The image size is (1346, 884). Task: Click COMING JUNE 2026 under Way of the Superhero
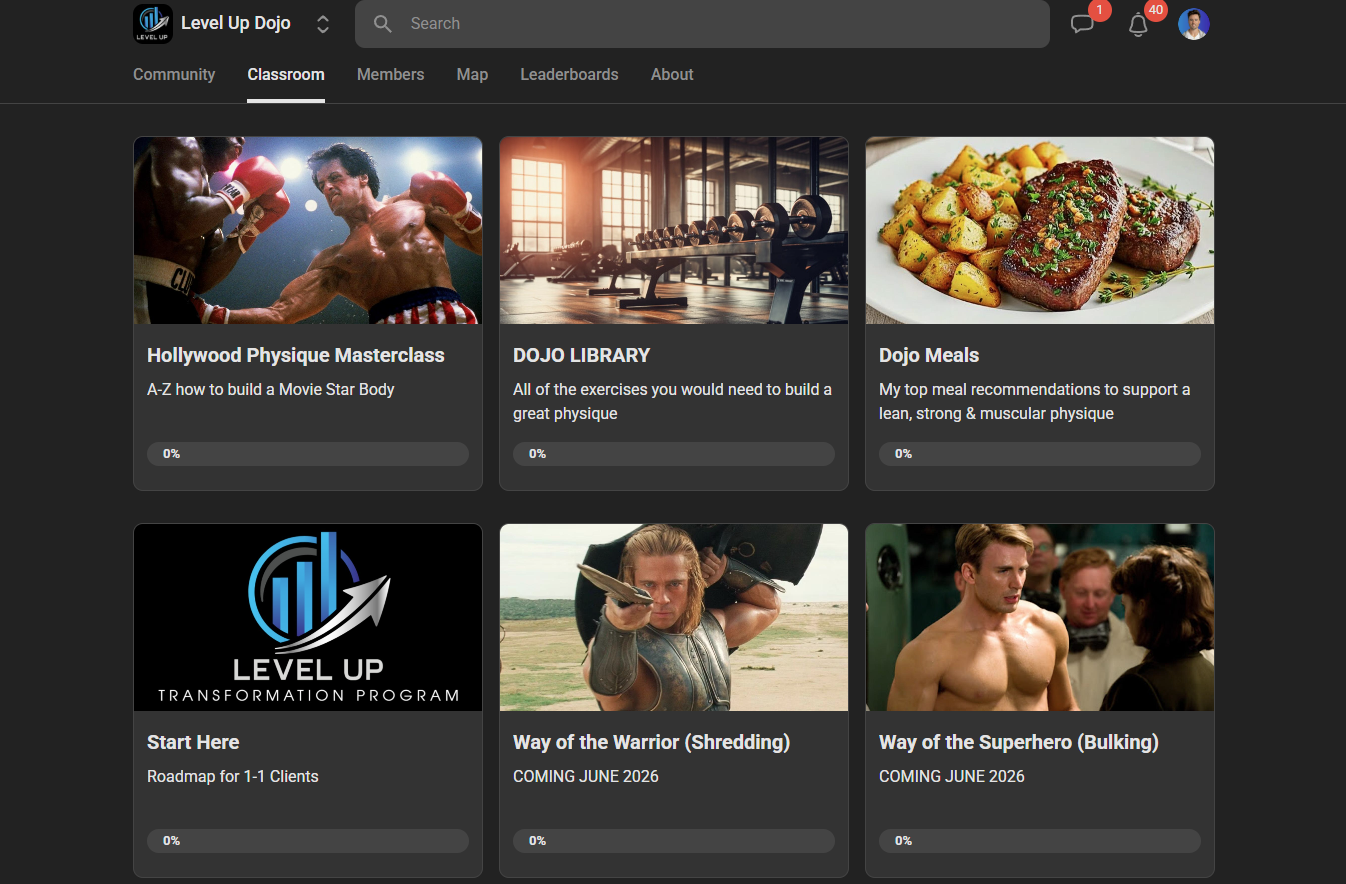coord(952,776)
